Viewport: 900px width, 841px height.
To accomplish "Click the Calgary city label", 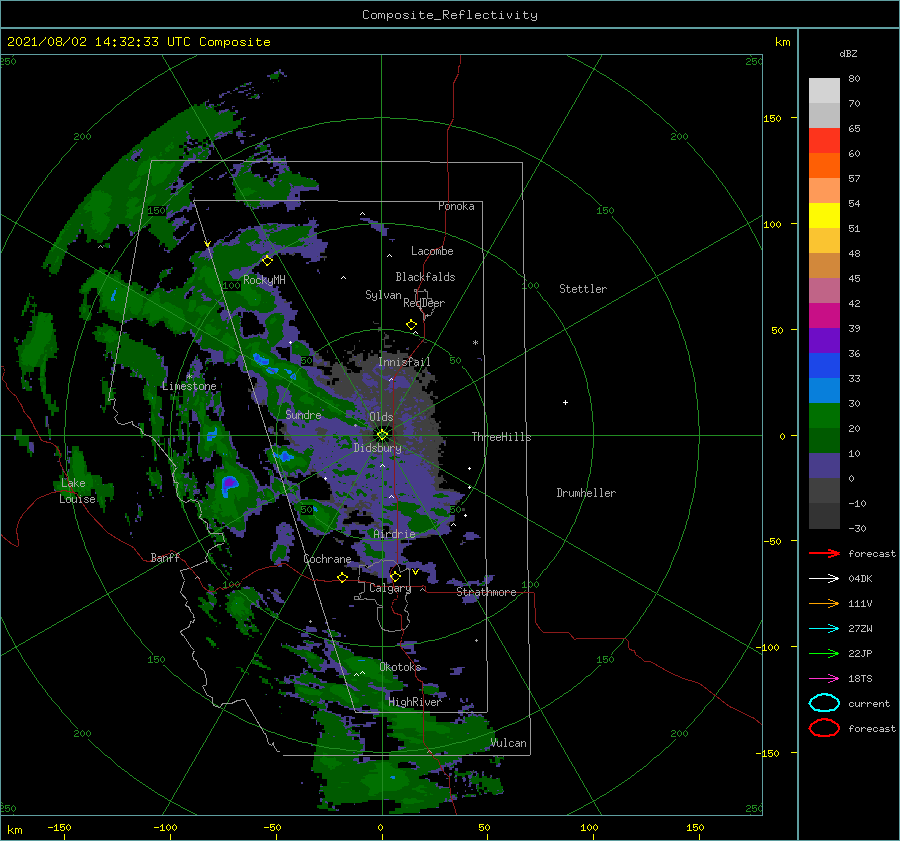I will coord(390,588).
